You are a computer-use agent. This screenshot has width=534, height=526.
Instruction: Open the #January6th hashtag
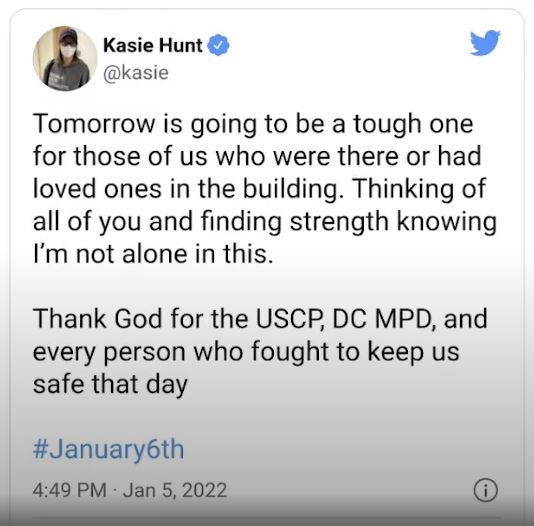[x=108, y=449]
